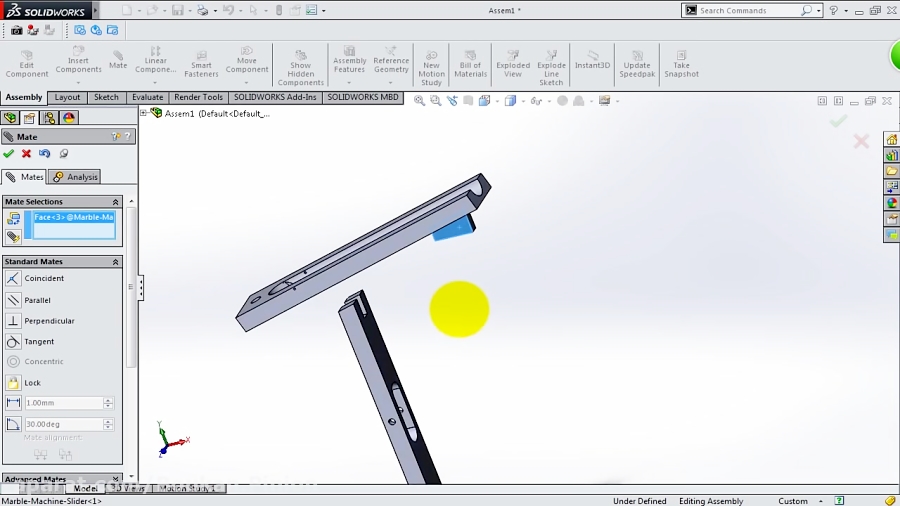
Task: Open DisplayManager tab icon
Action: [69, 118]
